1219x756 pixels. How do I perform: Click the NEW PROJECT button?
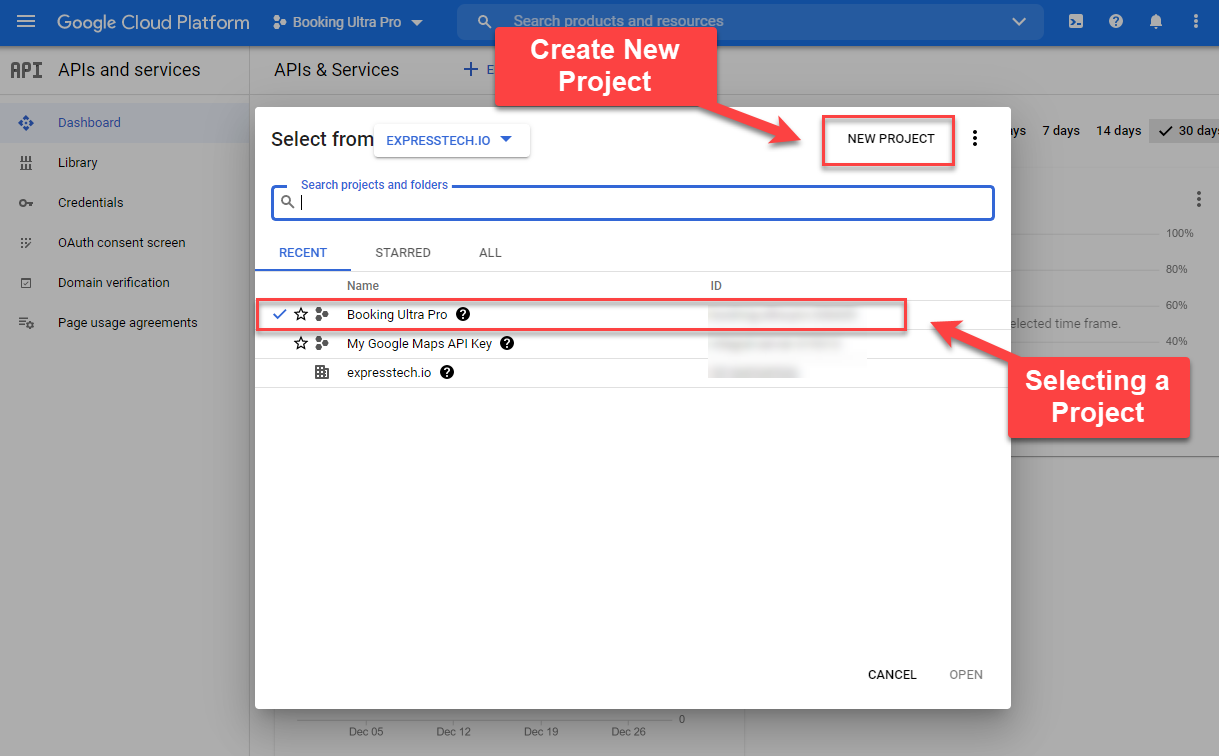[891, 139]
